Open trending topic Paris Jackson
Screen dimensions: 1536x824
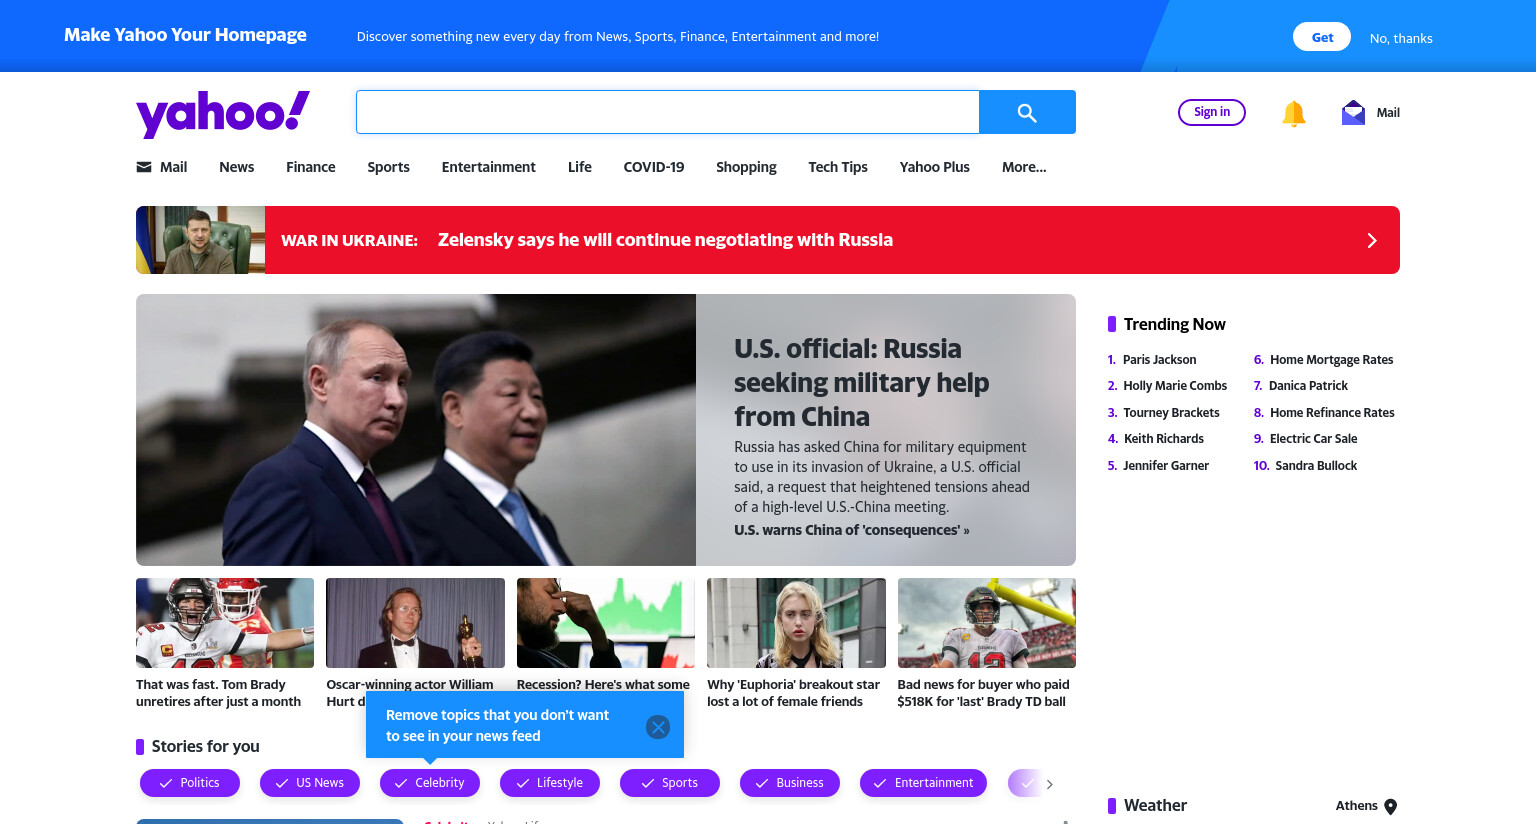click(x=1159, y=360)
